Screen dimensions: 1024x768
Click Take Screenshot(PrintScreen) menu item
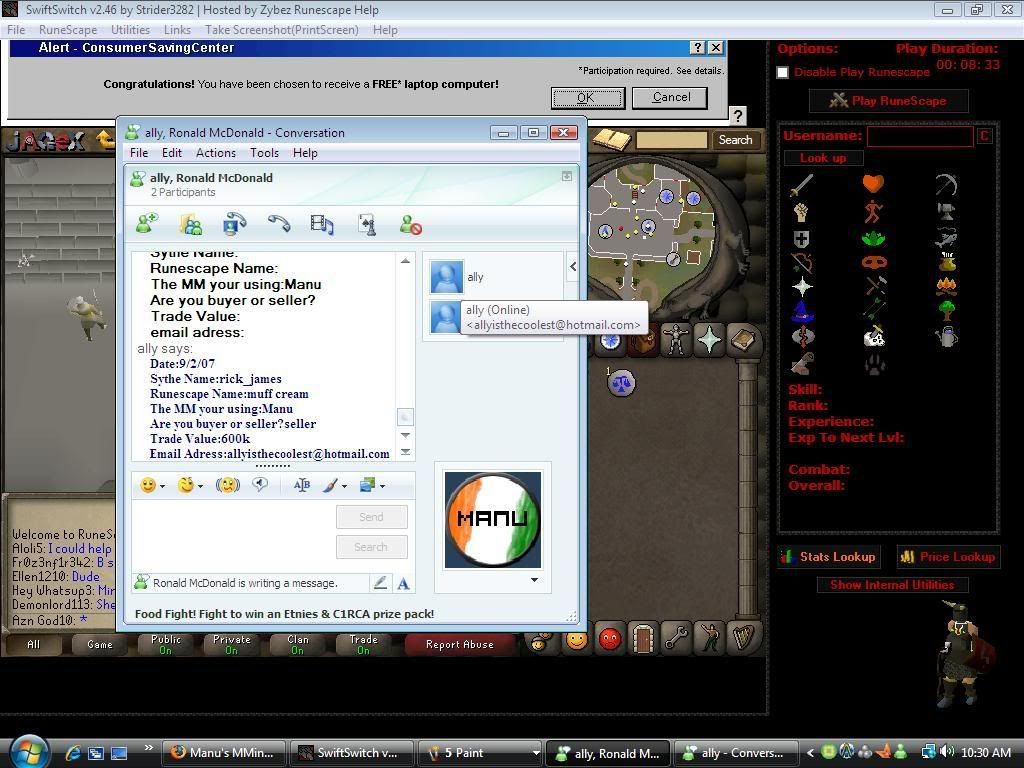click(281, 30)
